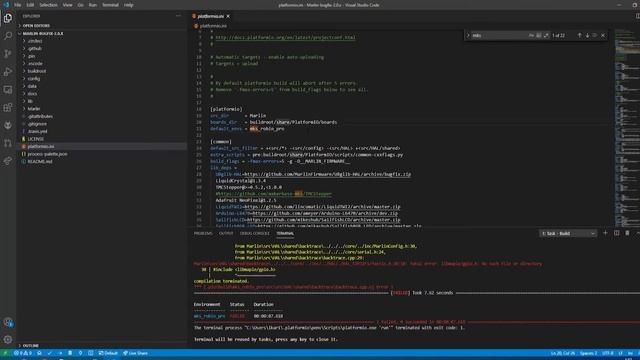Open the Manage gear icon

tap(8, 339)
